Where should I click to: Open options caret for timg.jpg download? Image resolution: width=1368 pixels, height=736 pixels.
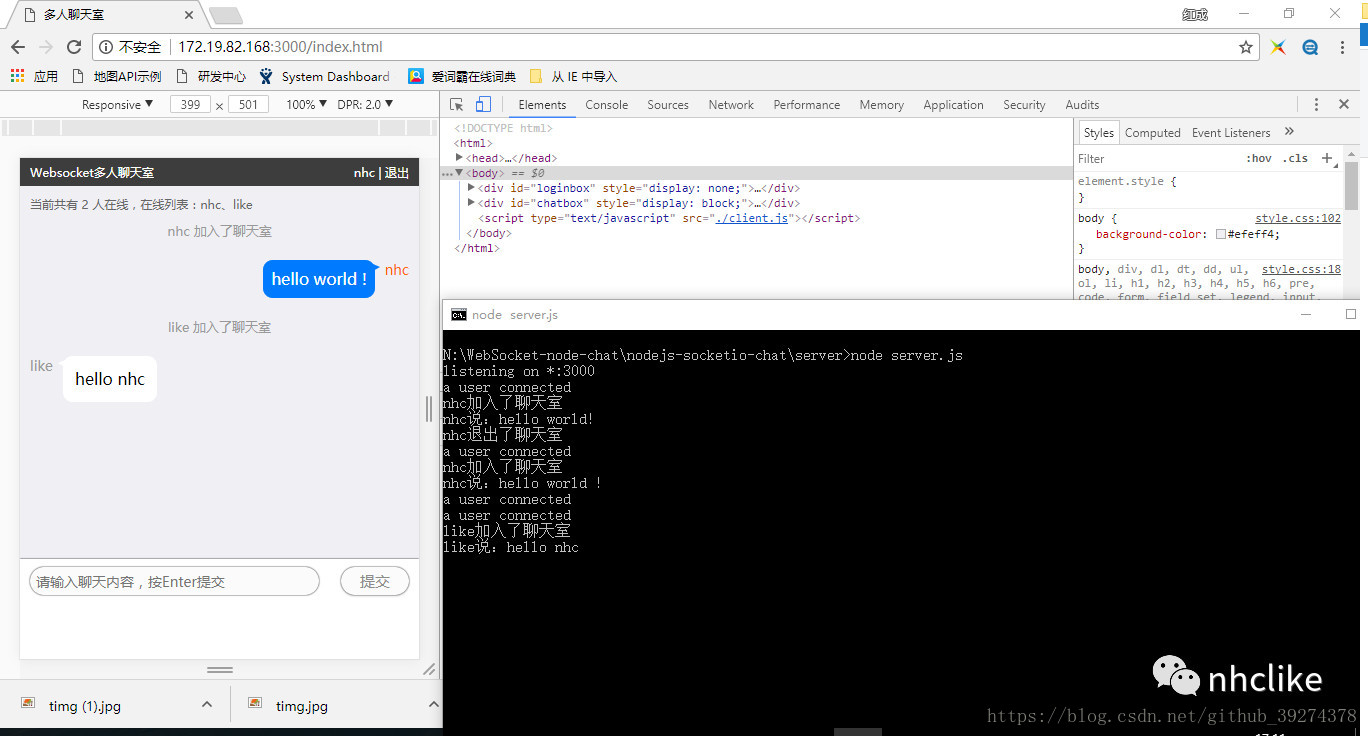(433, 705)
